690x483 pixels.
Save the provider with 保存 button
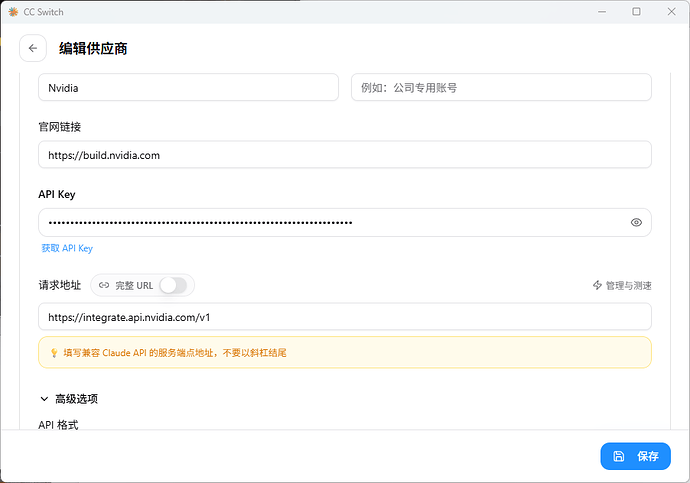pos(635,456)
